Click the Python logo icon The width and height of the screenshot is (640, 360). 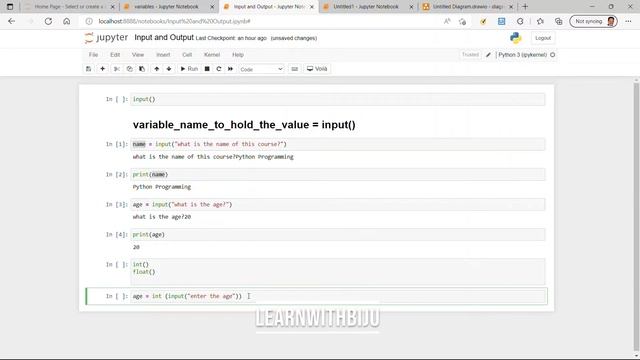click(516, 38)
